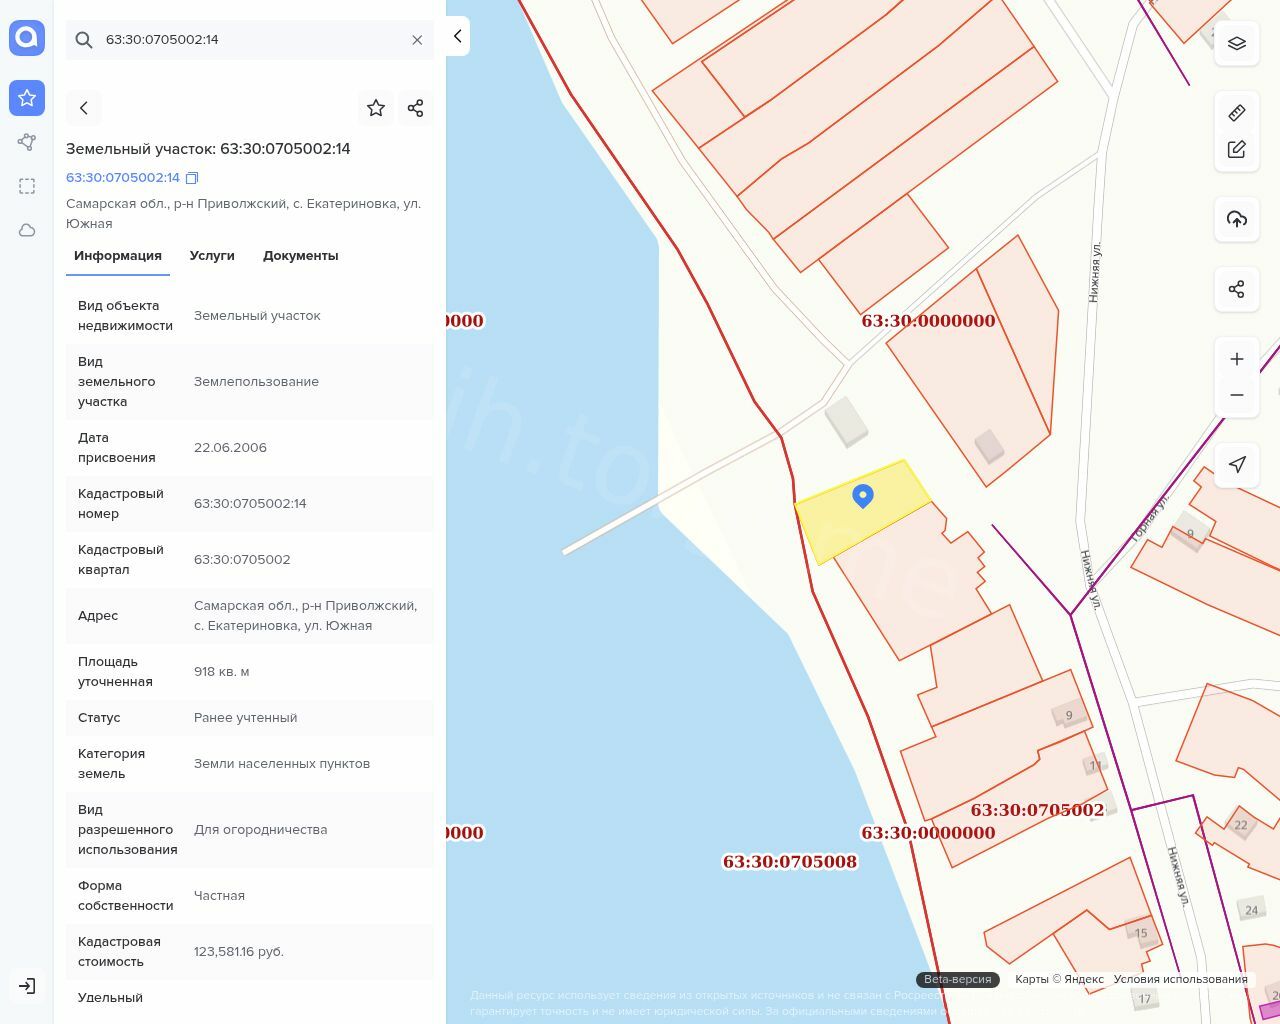Activate the draw/edit geometry tool

tap(1237, 149)
